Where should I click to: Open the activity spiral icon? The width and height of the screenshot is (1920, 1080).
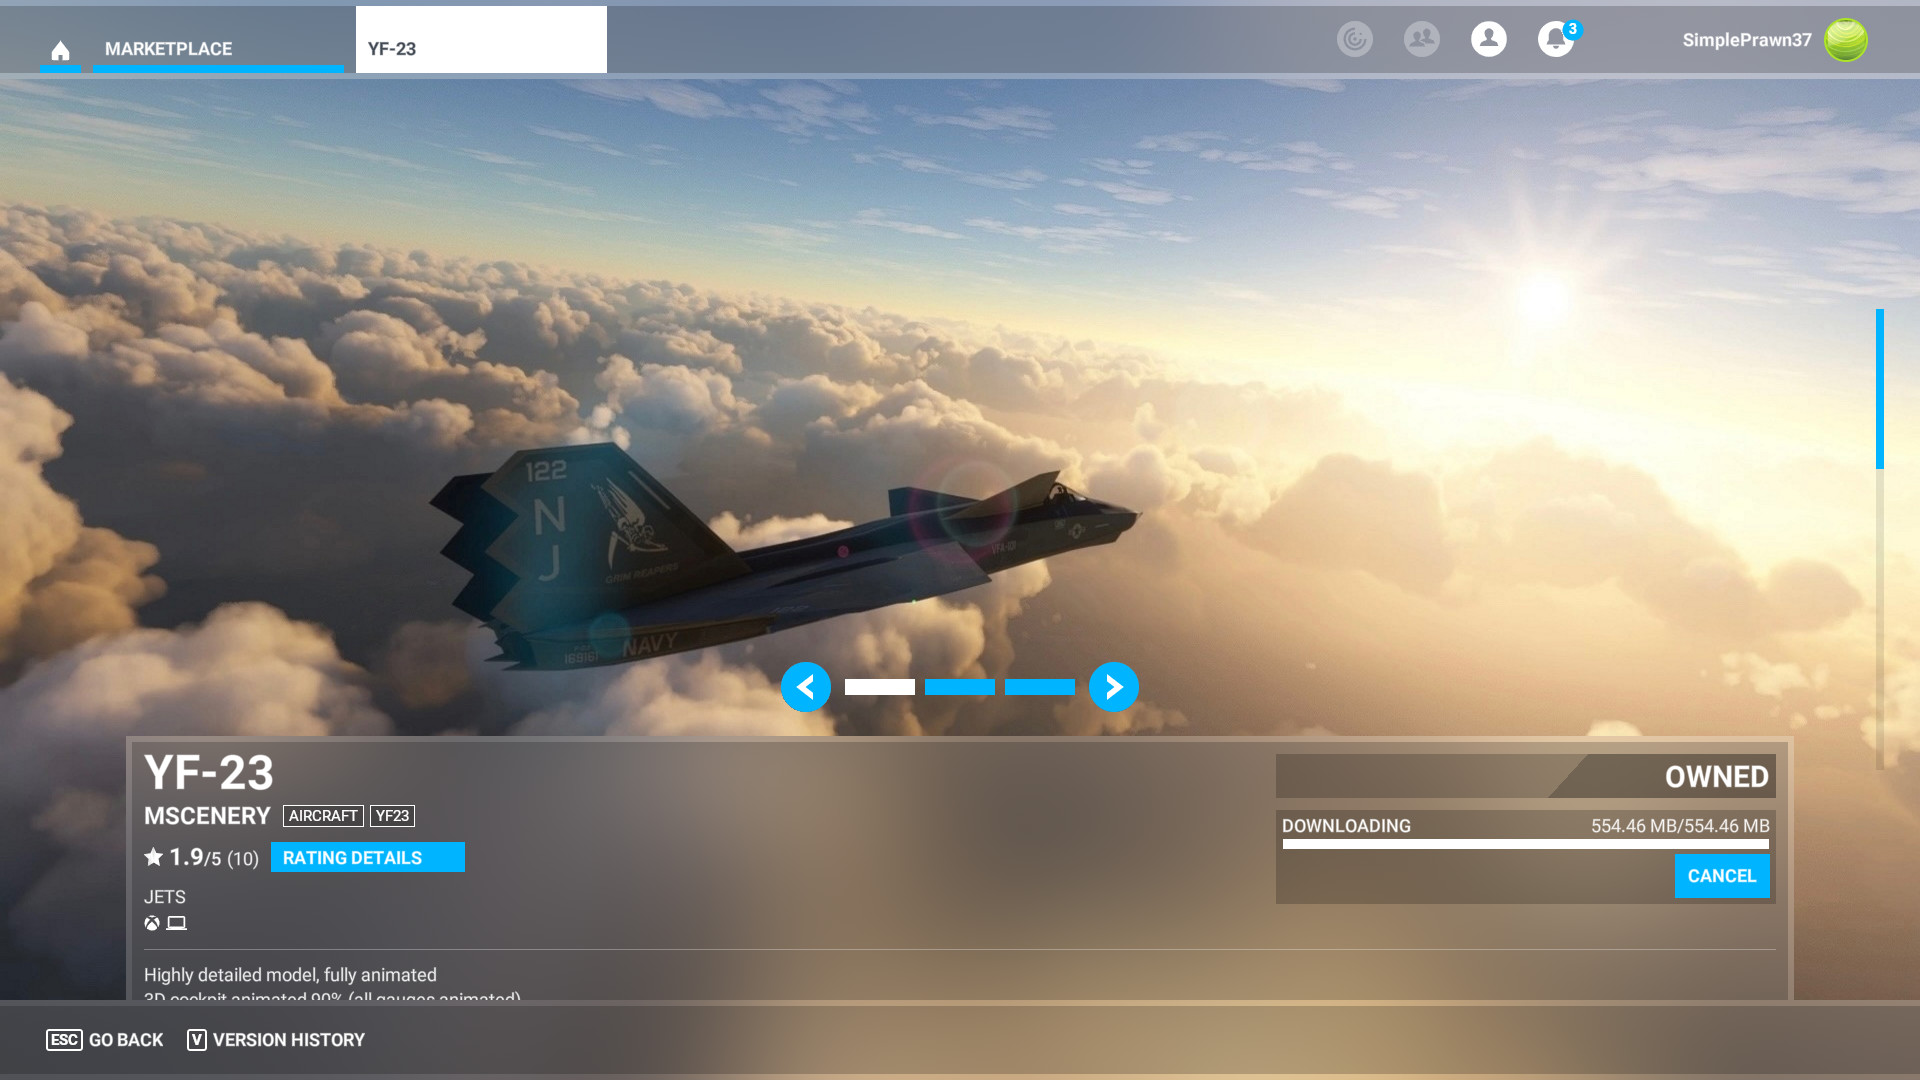pos(1355,39)
